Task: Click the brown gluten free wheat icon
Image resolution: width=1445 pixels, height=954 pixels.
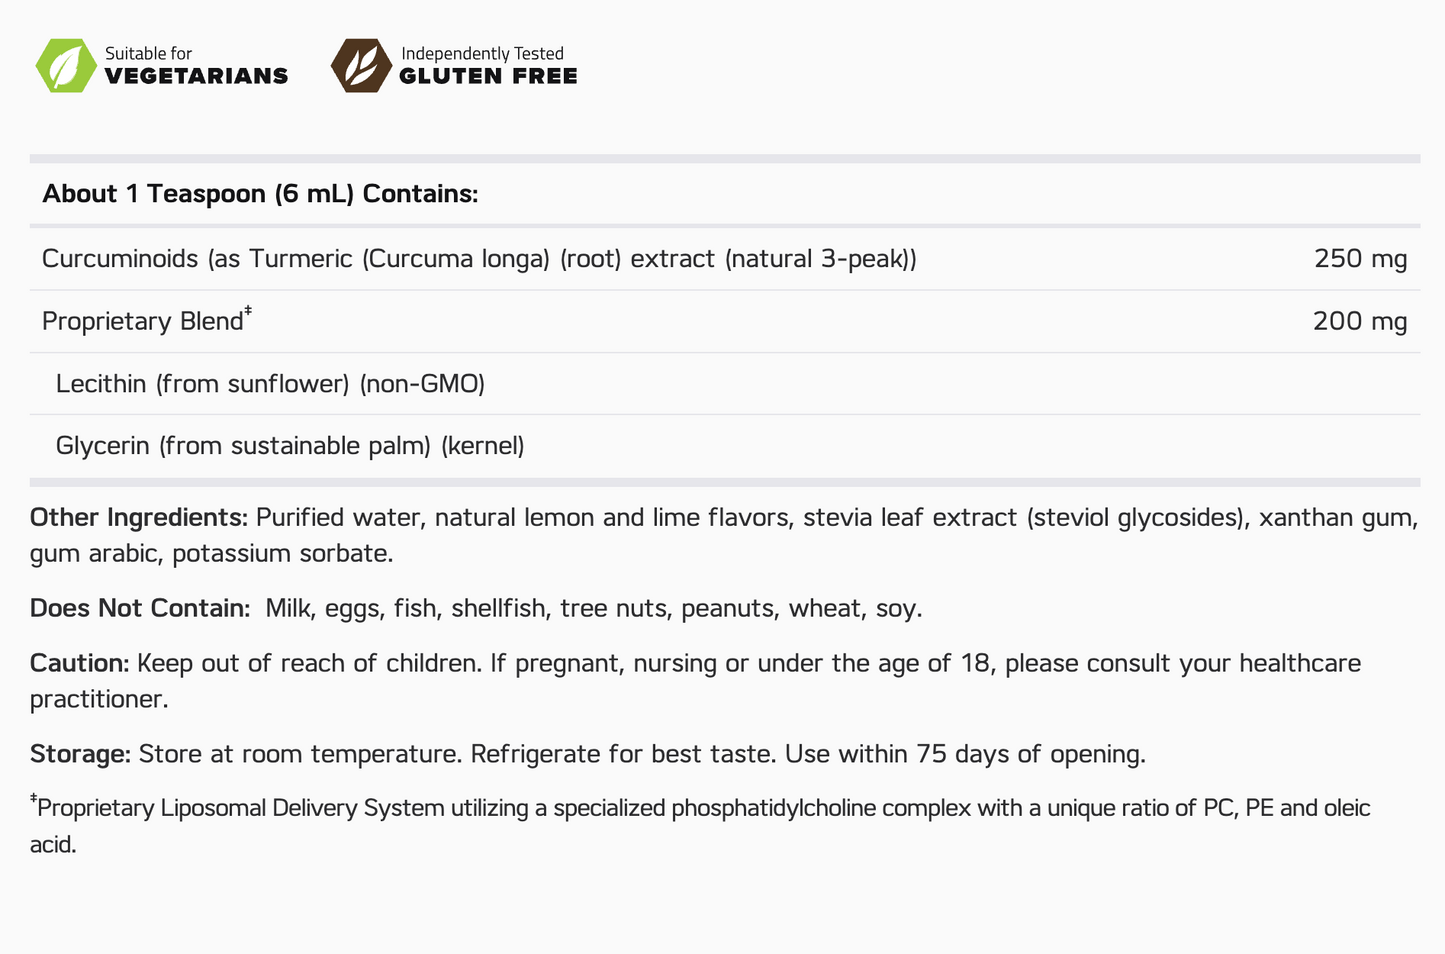Action: click(x=361, y=66)
